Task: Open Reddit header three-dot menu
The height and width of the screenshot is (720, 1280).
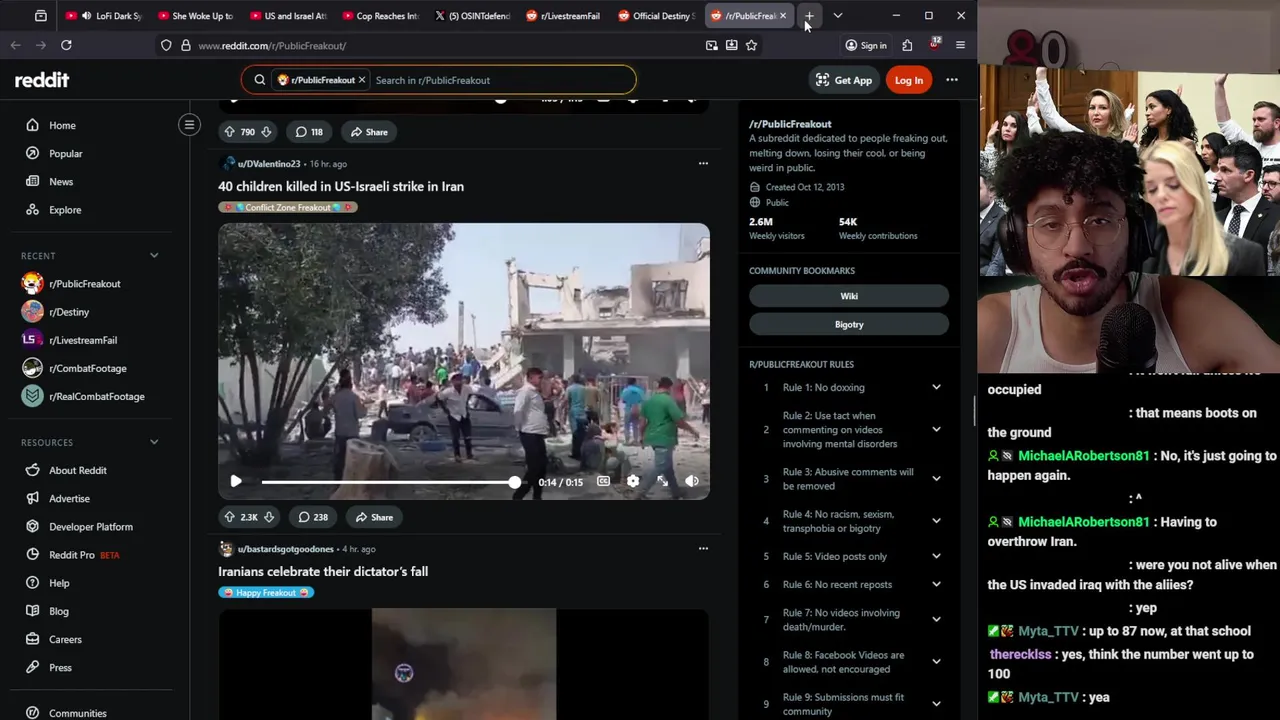Action: [952, 80]
